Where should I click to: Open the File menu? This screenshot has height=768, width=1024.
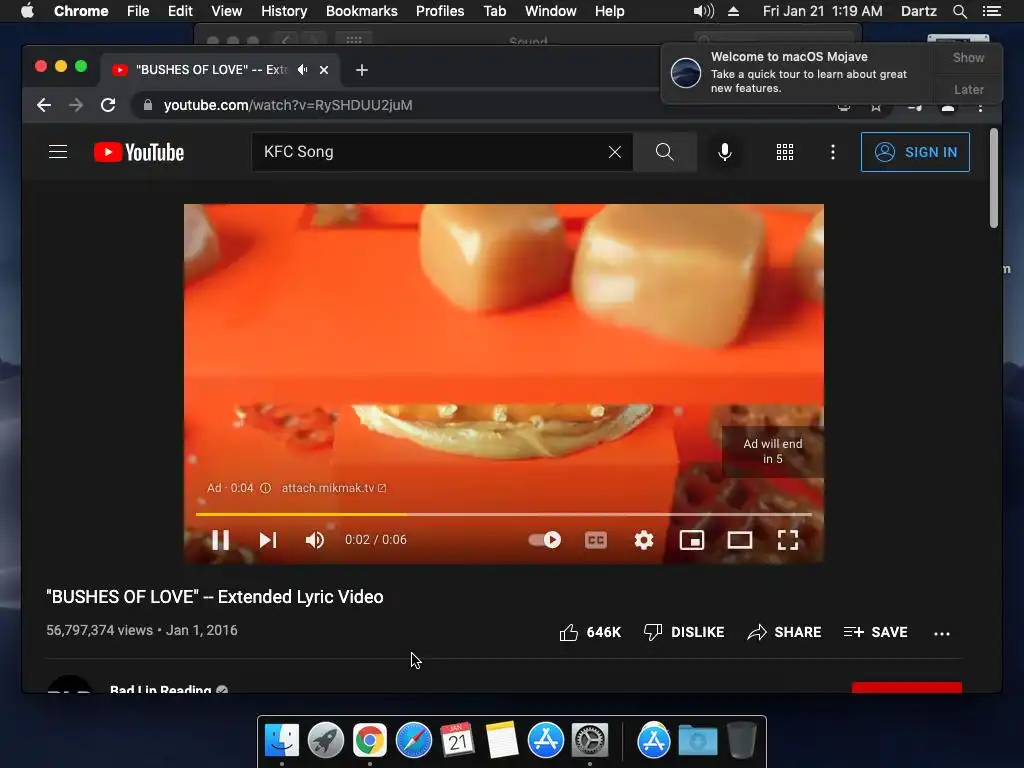pyautogui.click(x=138, y=11)
